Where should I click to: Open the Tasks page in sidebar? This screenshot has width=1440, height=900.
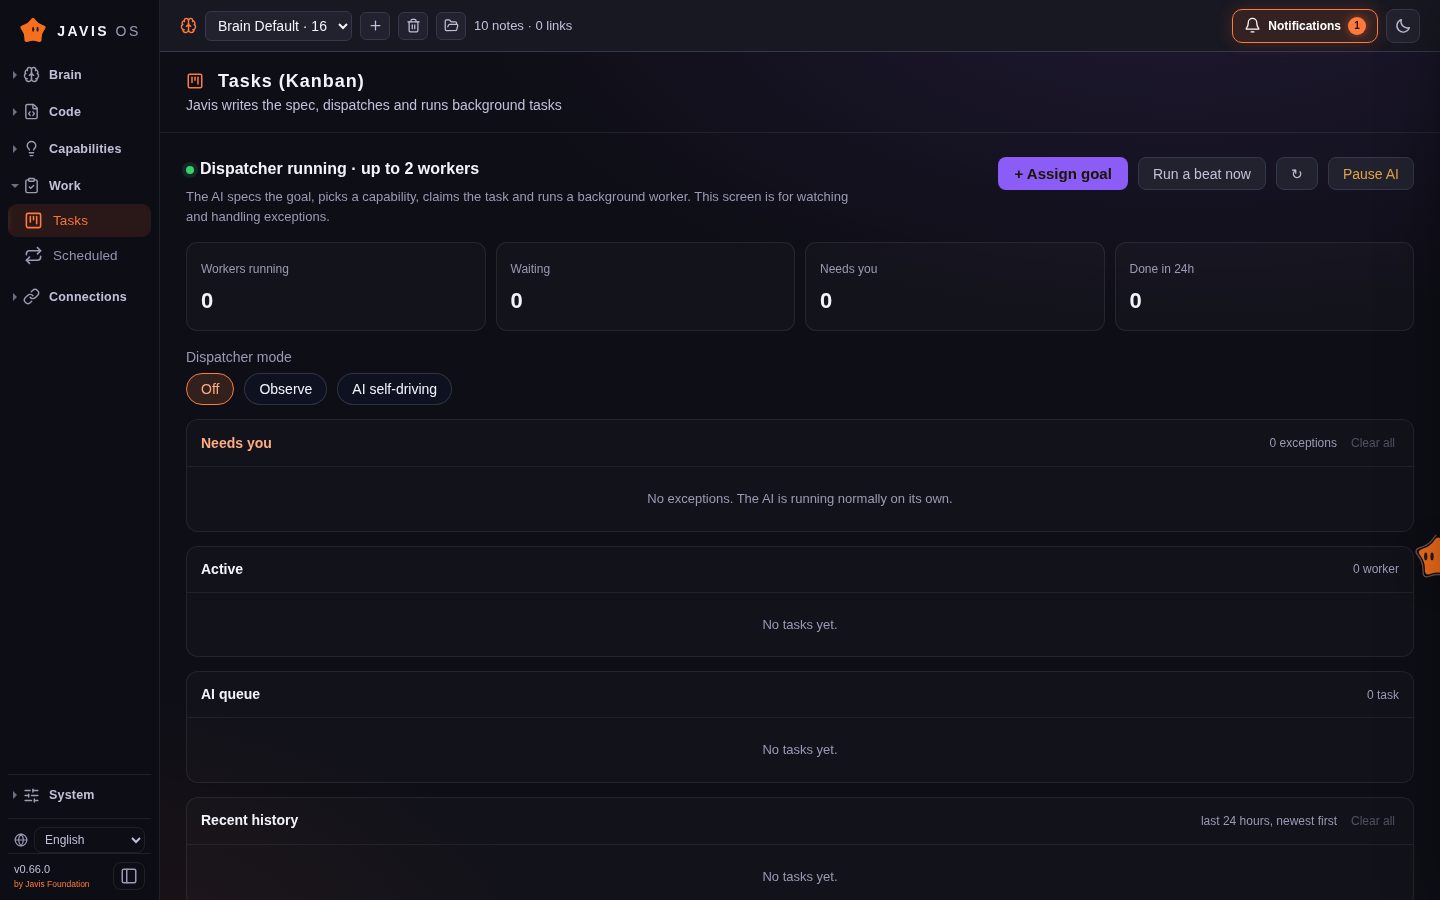click(x=80, y=221)
